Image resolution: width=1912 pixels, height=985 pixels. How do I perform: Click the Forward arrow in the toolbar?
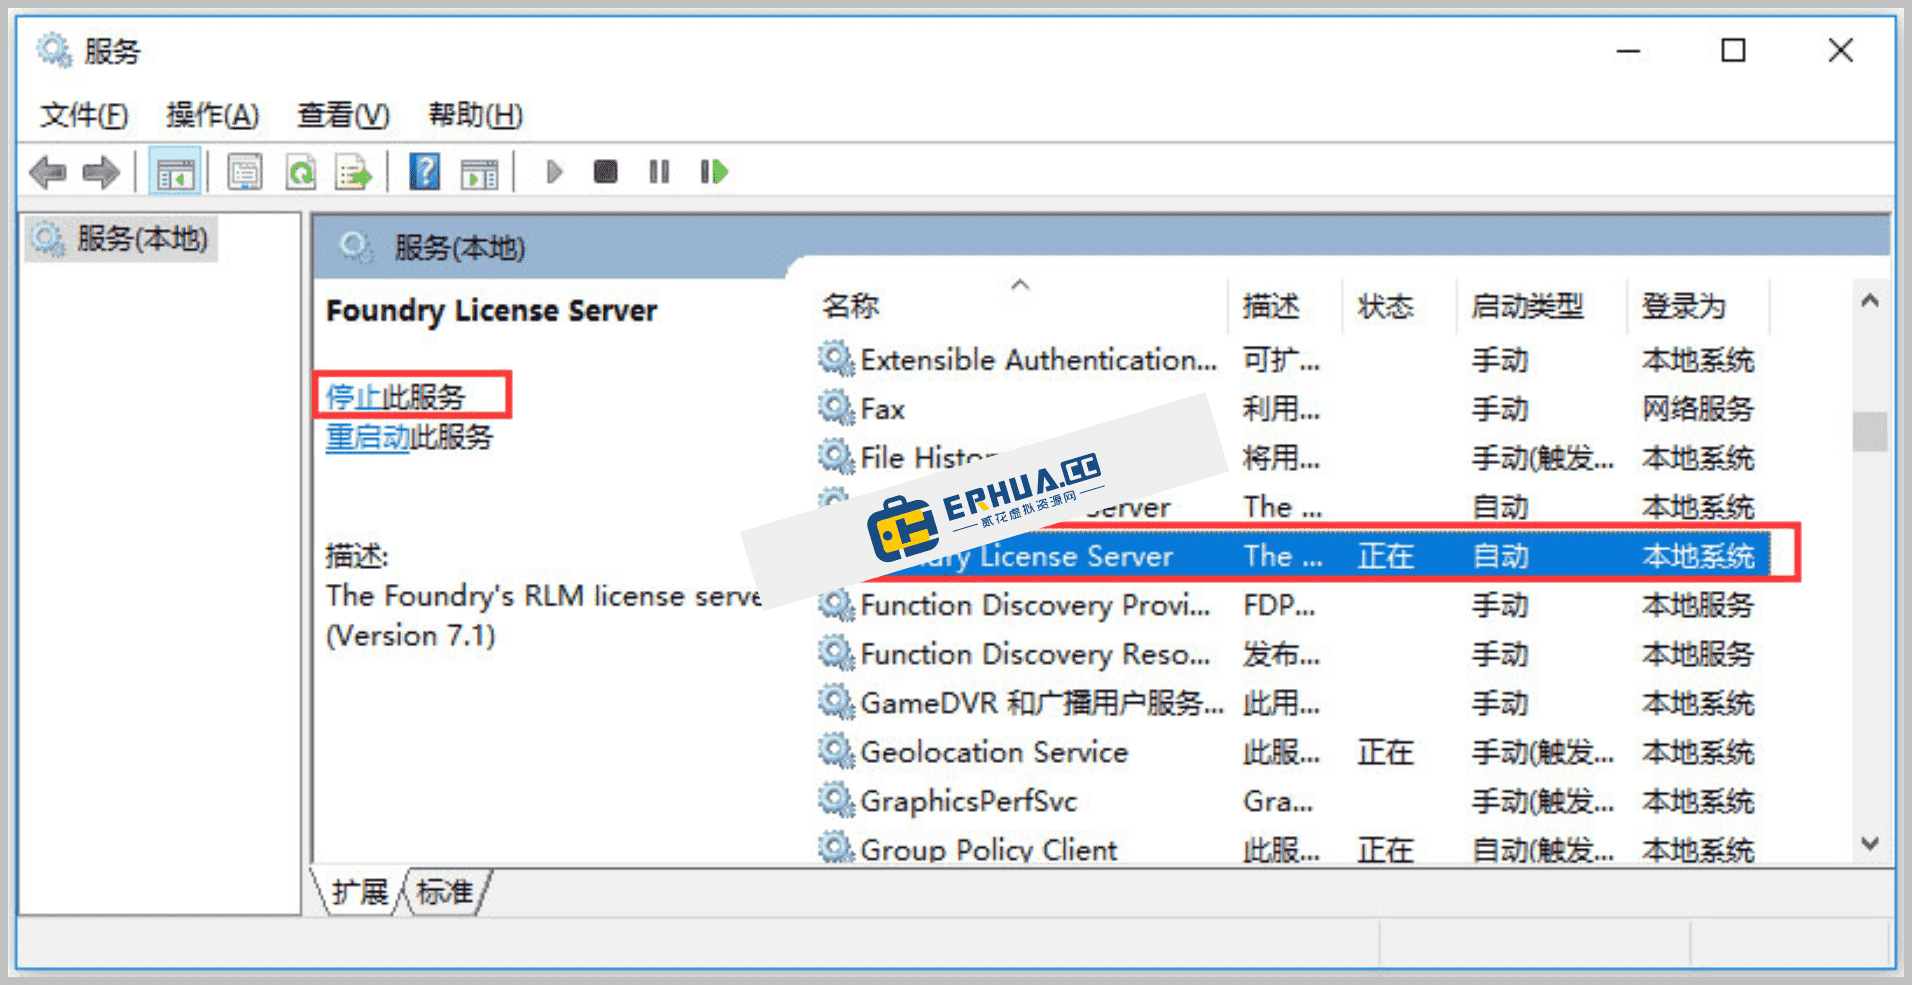coord(101,172)
